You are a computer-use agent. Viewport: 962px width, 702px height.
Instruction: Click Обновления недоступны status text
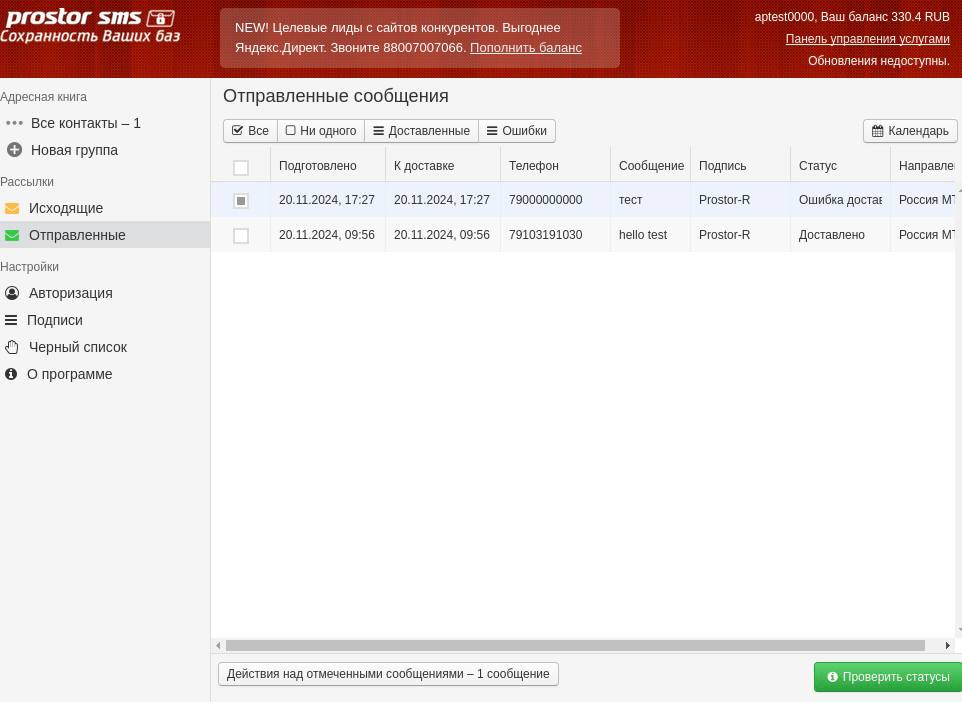(x=879, y=61)
